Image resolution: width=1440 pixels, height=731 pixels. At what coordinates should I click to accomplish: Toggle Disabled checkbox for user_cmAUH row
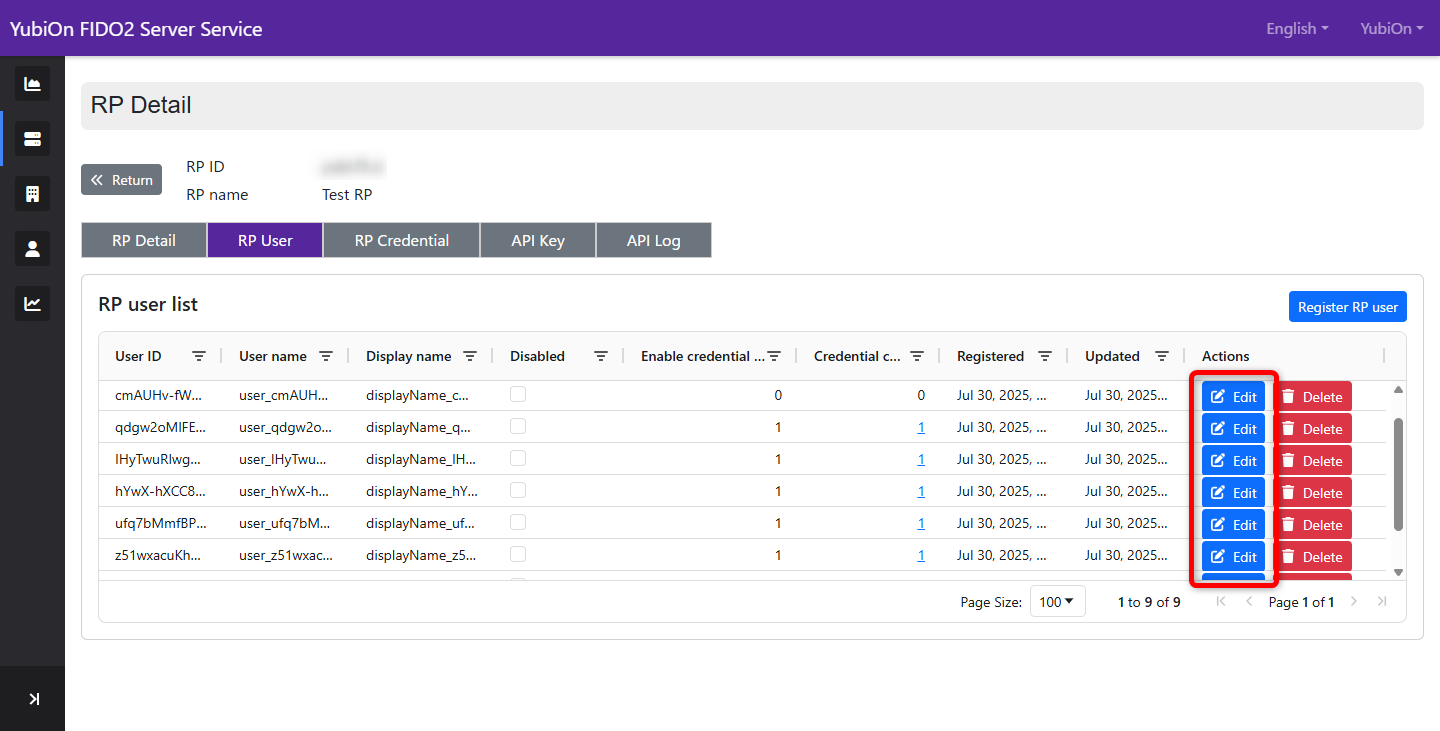tap(518, 394)
